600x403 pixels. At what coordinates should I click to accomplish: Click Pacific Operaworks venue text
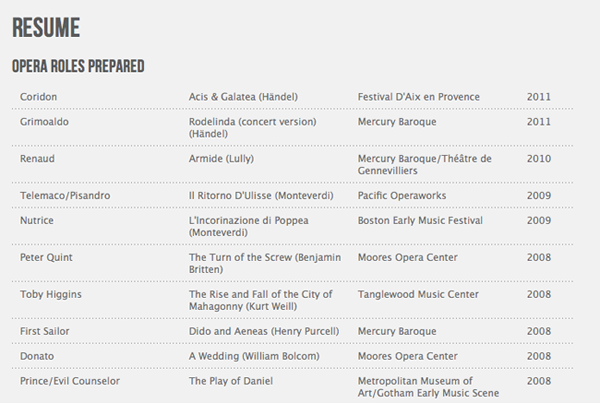click(402, 196)
